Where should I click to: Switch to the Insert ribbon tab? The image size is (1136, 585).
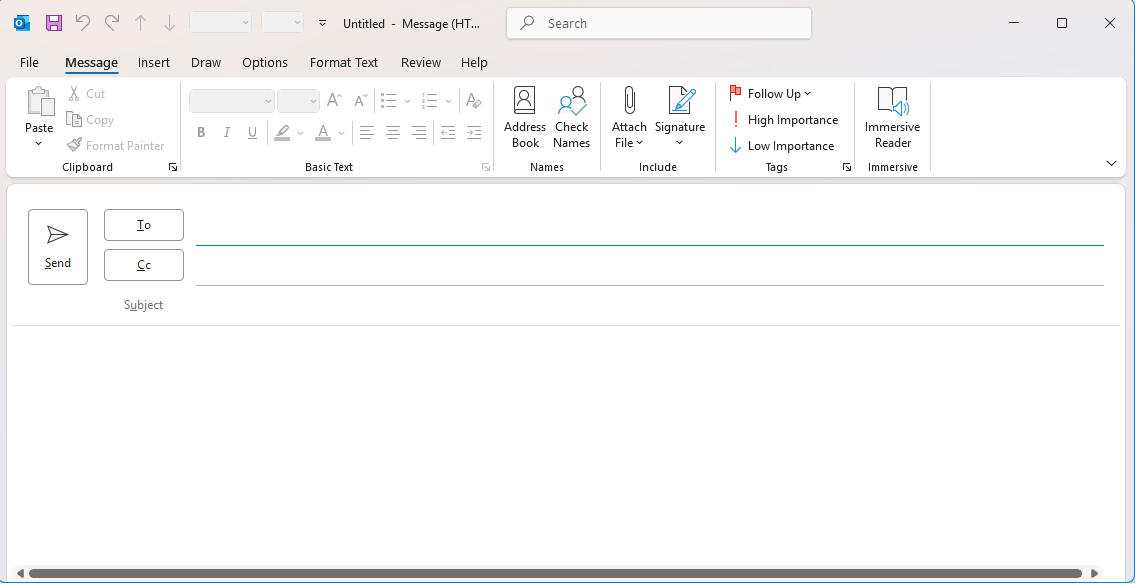click(x=154, y=62)
